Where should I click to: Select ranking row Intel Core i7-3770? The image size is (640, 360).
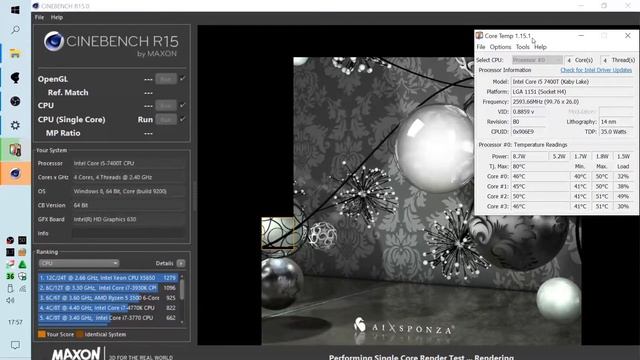click(x=108, y=318)
